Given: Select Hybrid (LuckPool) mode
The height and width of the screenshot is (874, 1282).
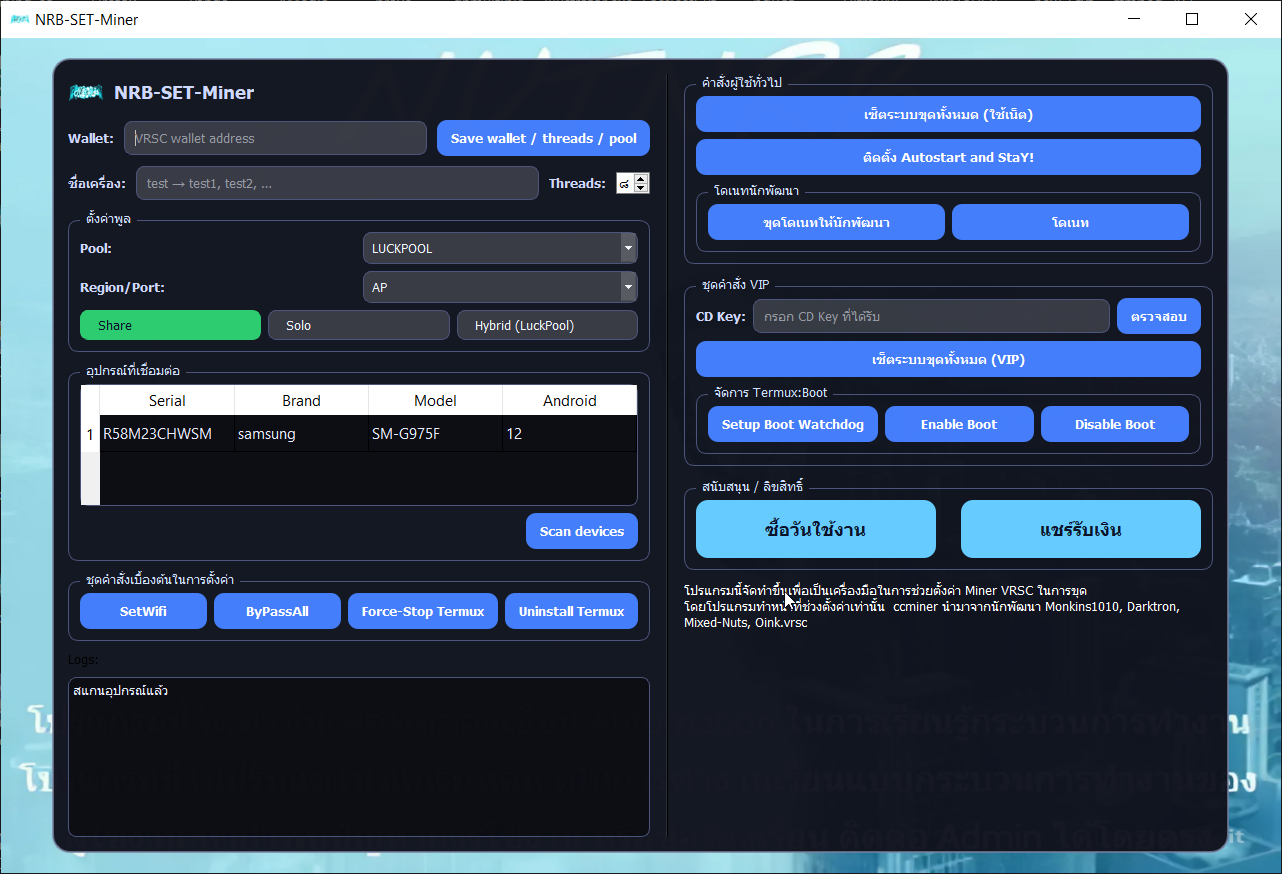Looking at the screenshot, I should (x=547, y=325).
